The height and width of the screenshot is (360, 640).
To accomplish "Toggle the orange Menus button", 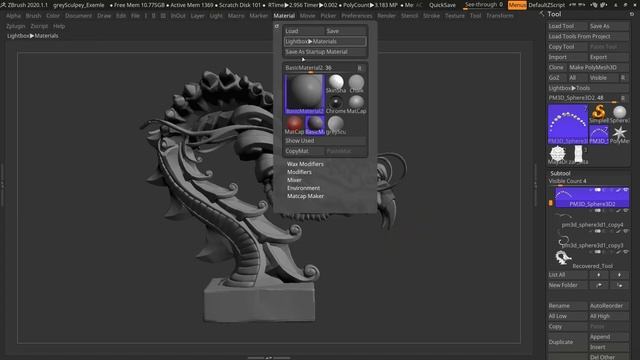I will [517, 5].
